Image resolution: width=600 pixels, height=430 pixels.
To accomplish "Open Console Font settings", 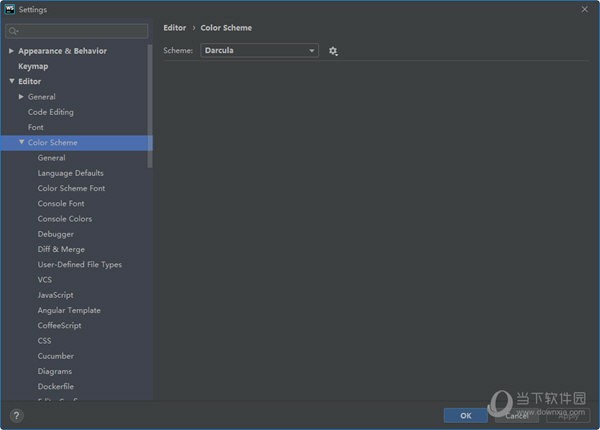I will click(61, 204).
